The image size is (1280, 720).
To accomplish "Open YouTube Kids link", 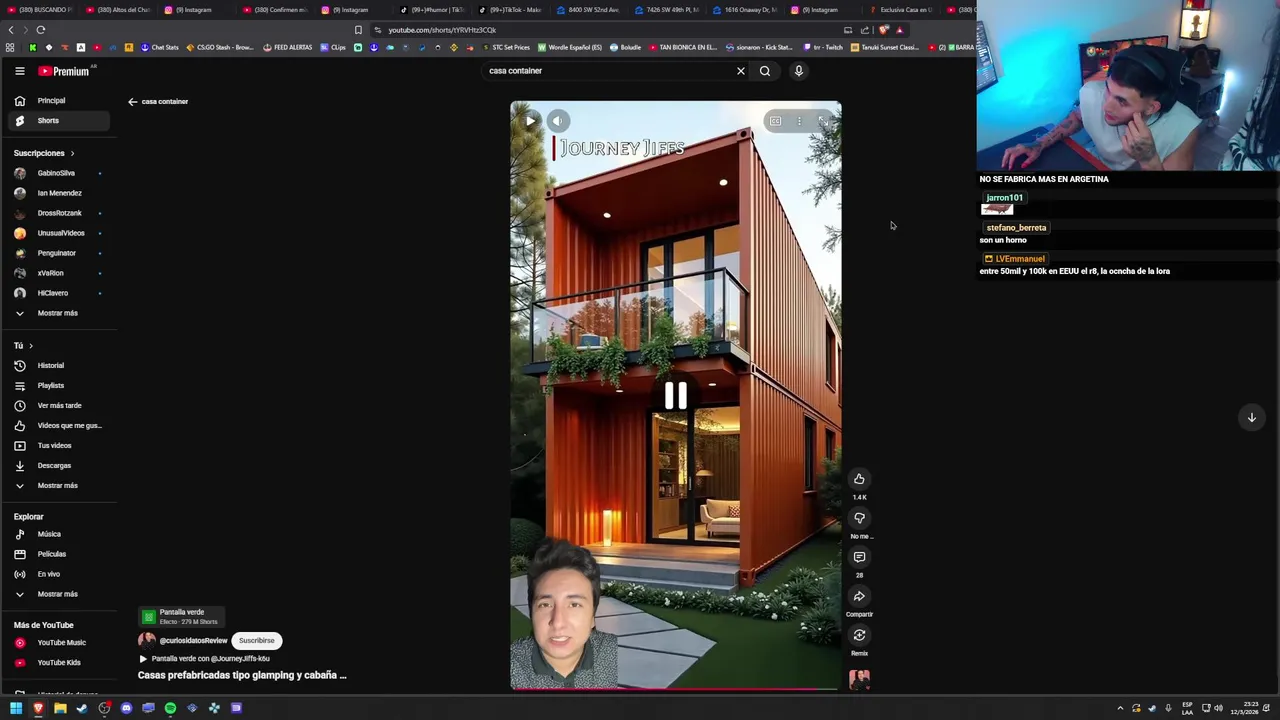I will coord(58,663).
